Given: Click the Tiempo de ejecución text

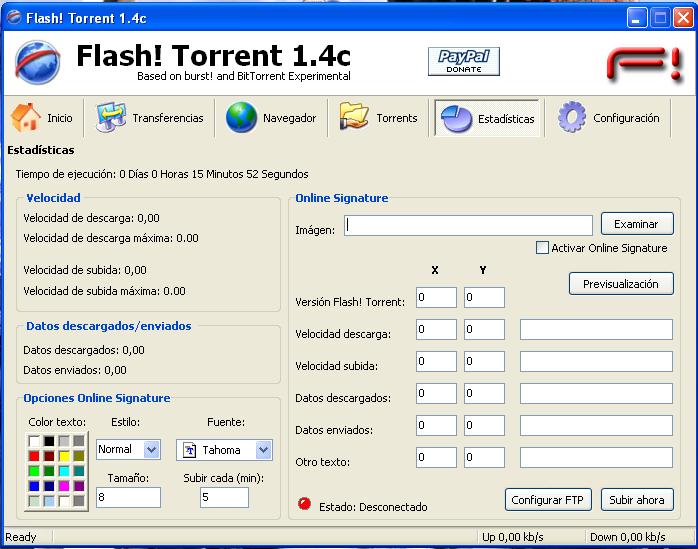Looking at the screenshot, I should pyautogui.click(x=162, y=174).
